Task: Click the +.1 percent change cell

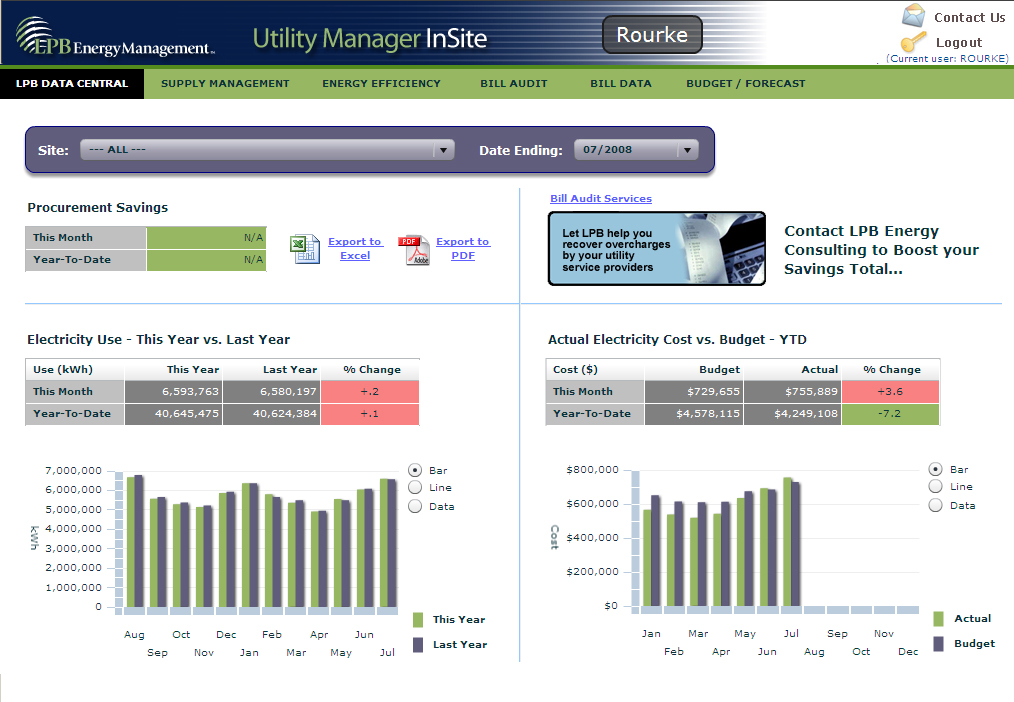Action: point(370,414)
